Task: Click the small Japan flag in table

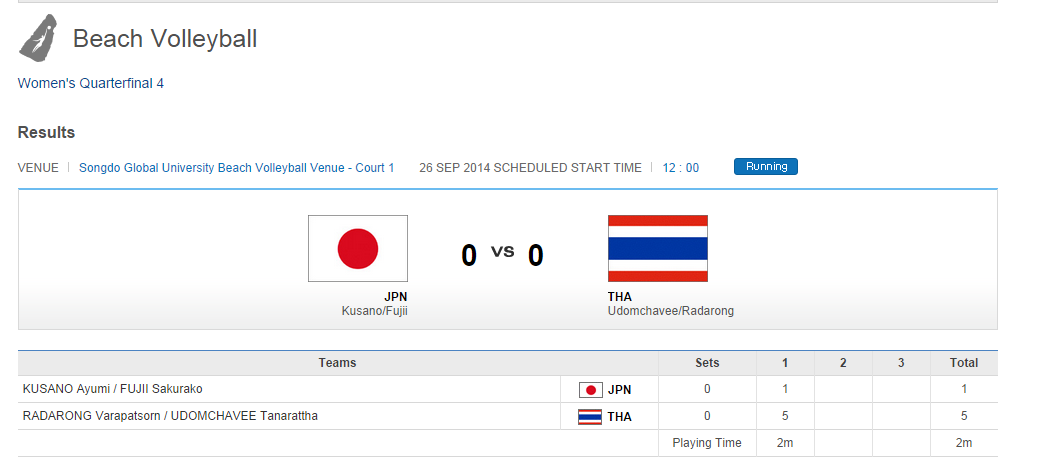Action: pyautogui.click(x=590, y=390)
